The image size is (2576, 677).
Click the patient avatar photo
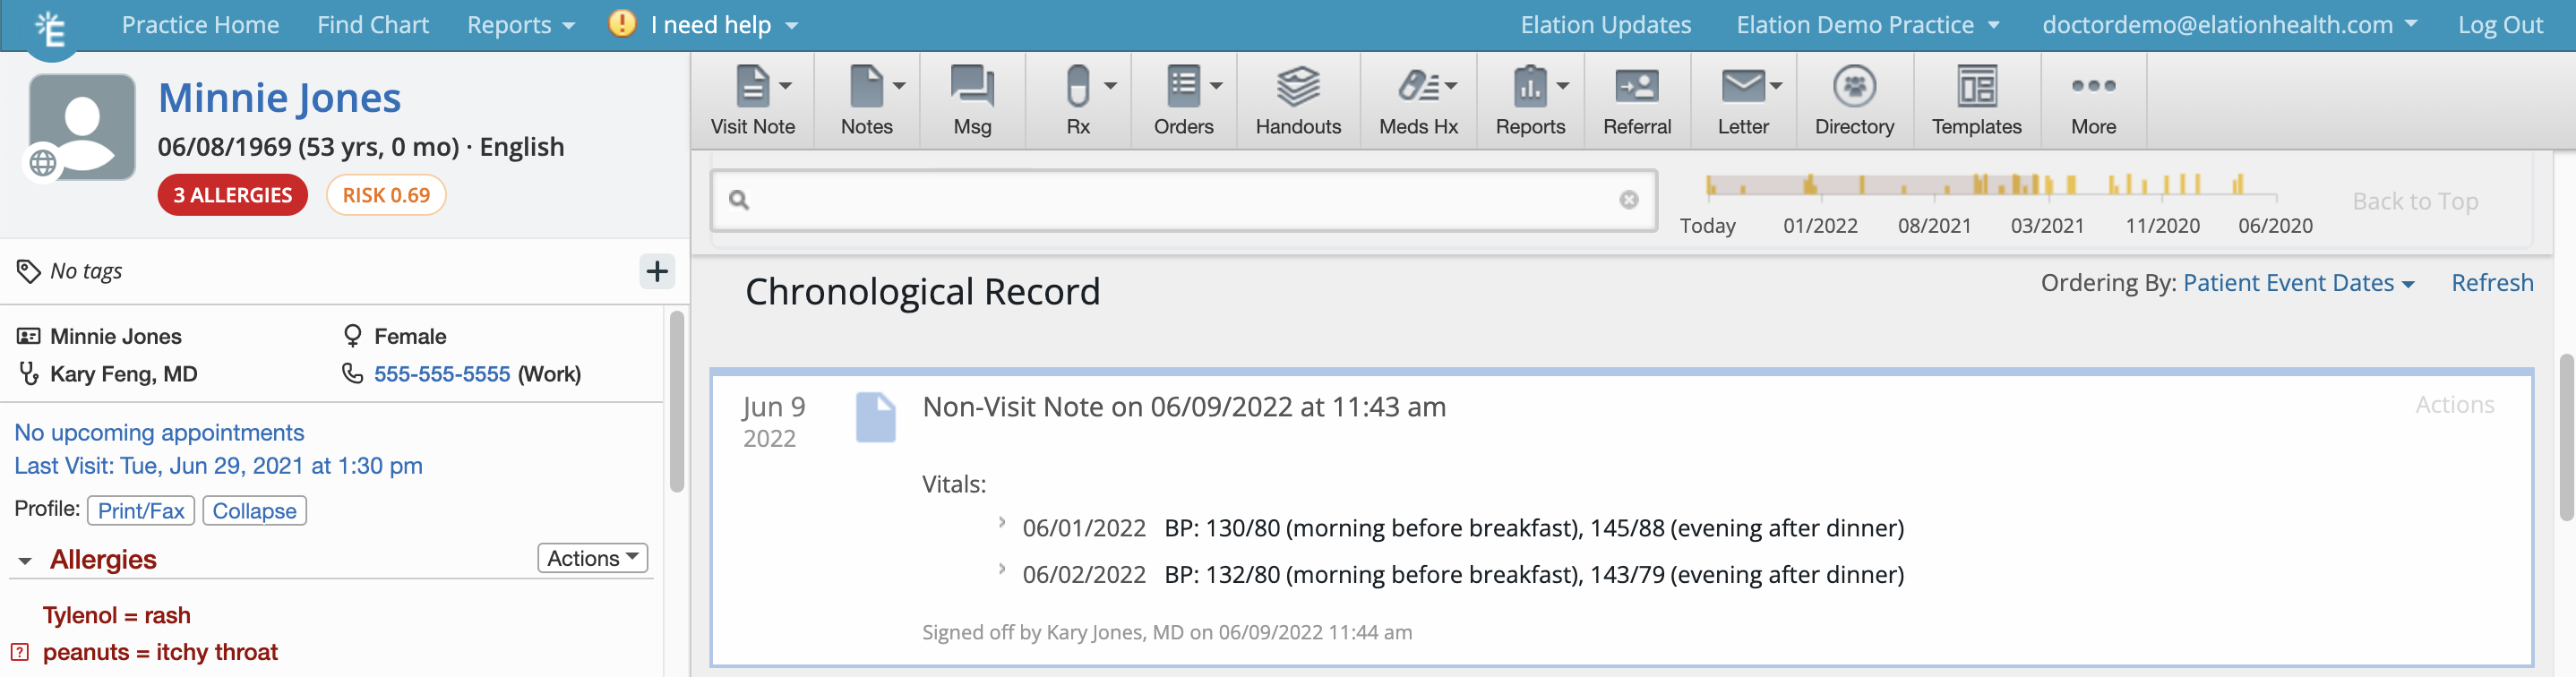[x=82, y=126]
